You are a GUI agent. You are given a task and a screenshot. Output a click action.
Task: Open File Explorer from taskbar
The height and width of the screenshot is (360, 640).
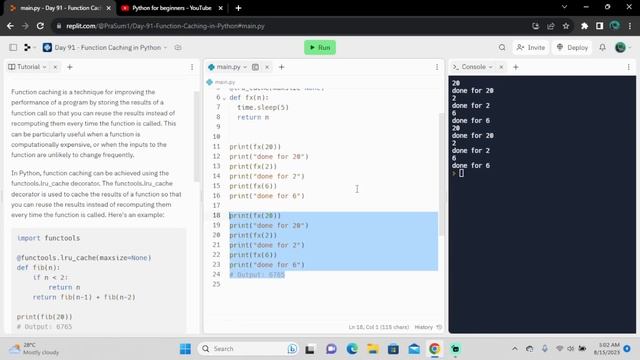(372, 349)
